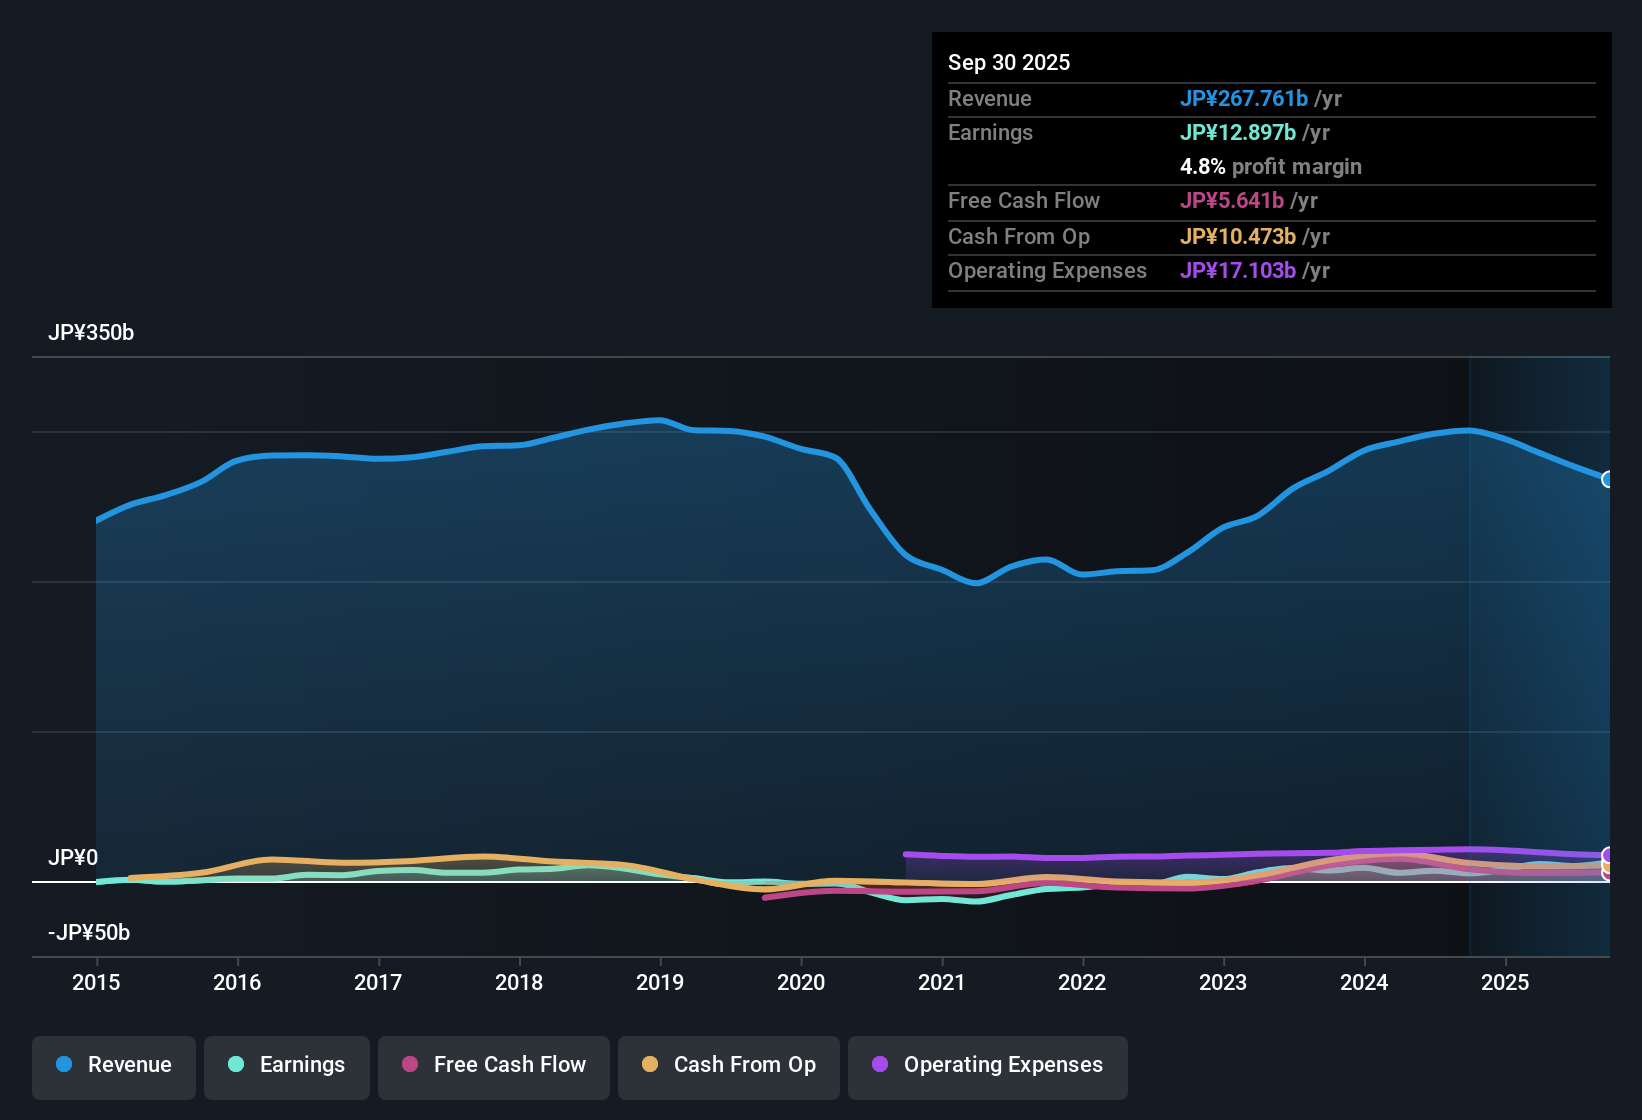Click the Free Cash Flow legend button

click(493, 1067)
